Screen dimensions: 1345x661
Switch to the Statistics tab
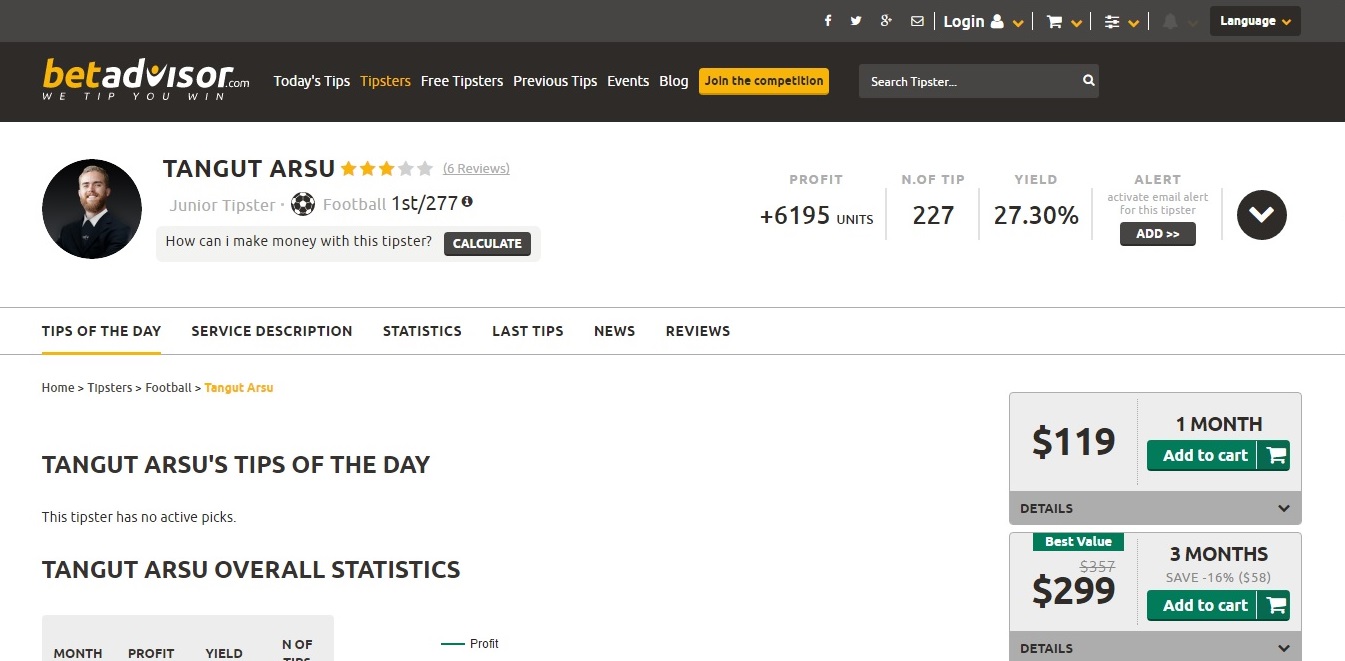tap(422, 331)
